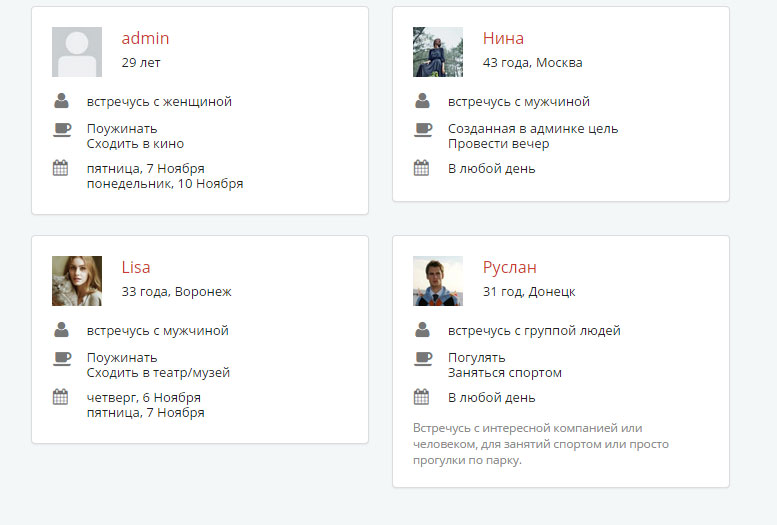Viewport: 777px width, 525px height.
Task: Open Нина profile name link
Action: [503, 38]
